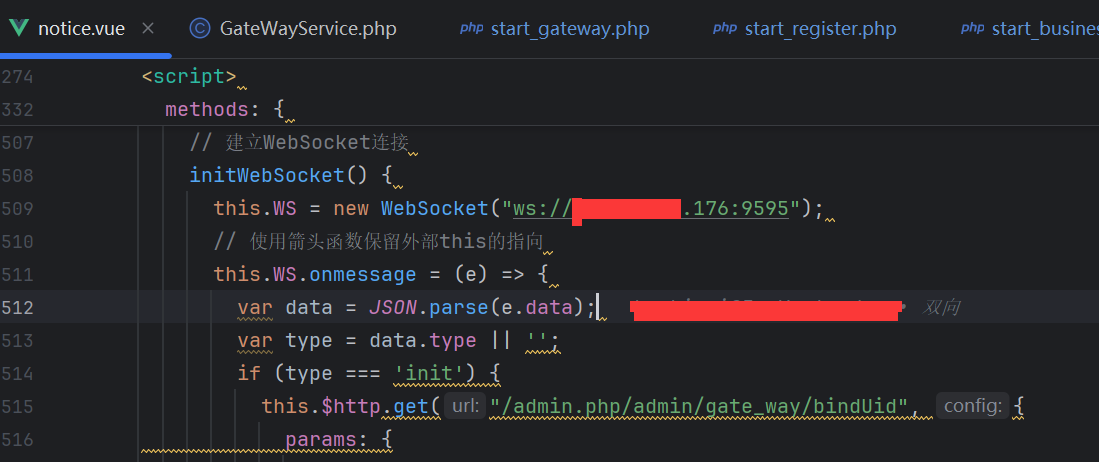Click the php icon of start_register.php tab
Viewport: 1099px width, 462px height.
coord(725,28)
